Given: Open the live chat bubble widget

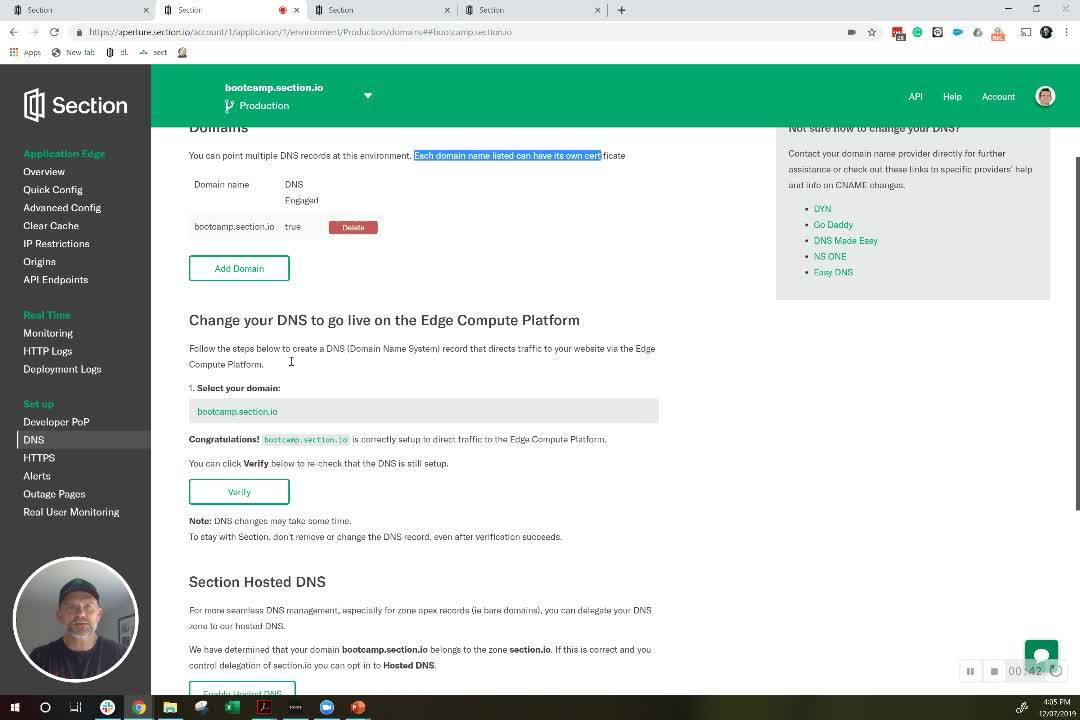Looking at the screenshot, I should (x=1041, y=655).
